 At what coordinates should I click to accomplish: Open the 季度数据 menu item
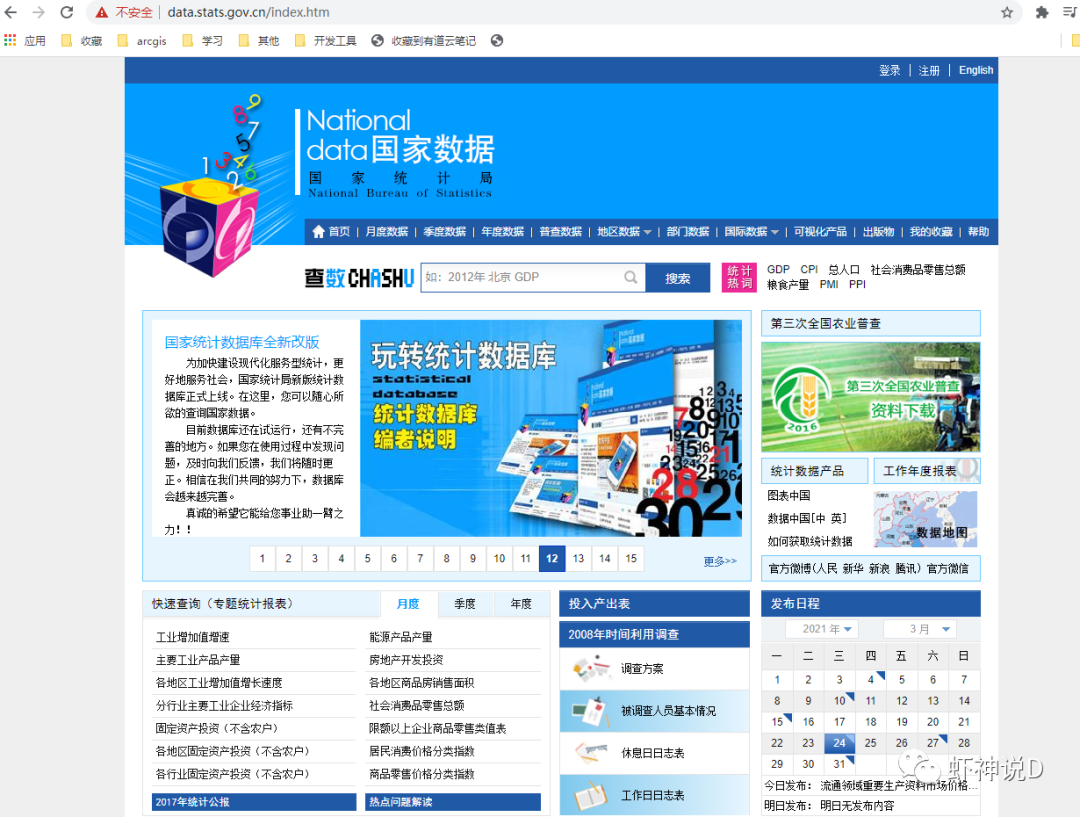coord(444,231)
